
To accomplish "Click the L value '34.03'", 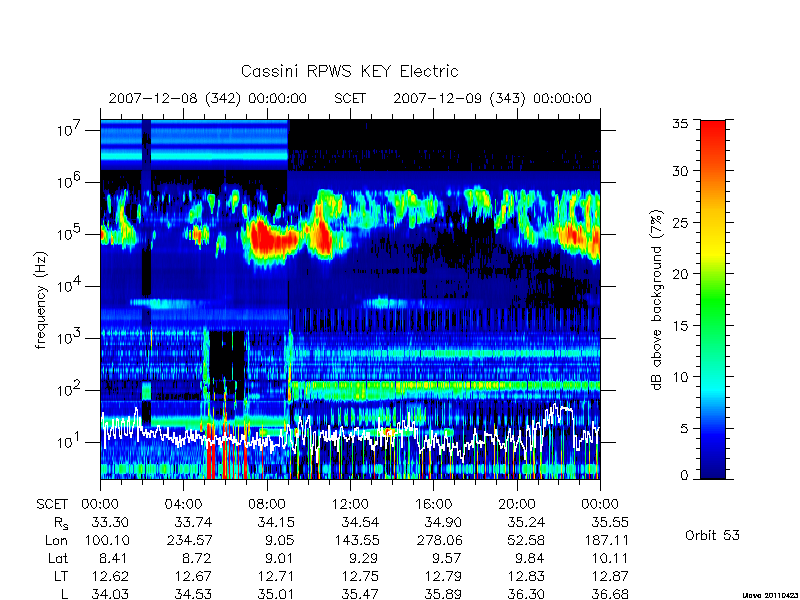I will (110, 594).
